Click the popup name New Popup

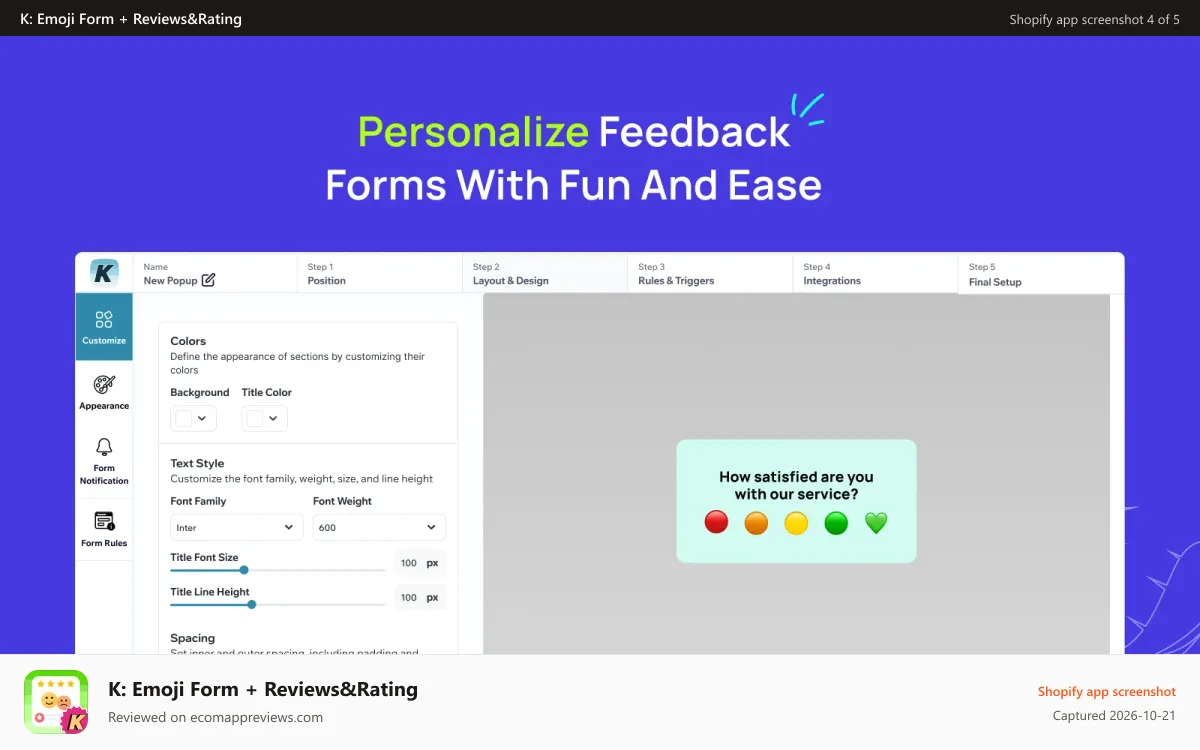(x=170, y=281)
